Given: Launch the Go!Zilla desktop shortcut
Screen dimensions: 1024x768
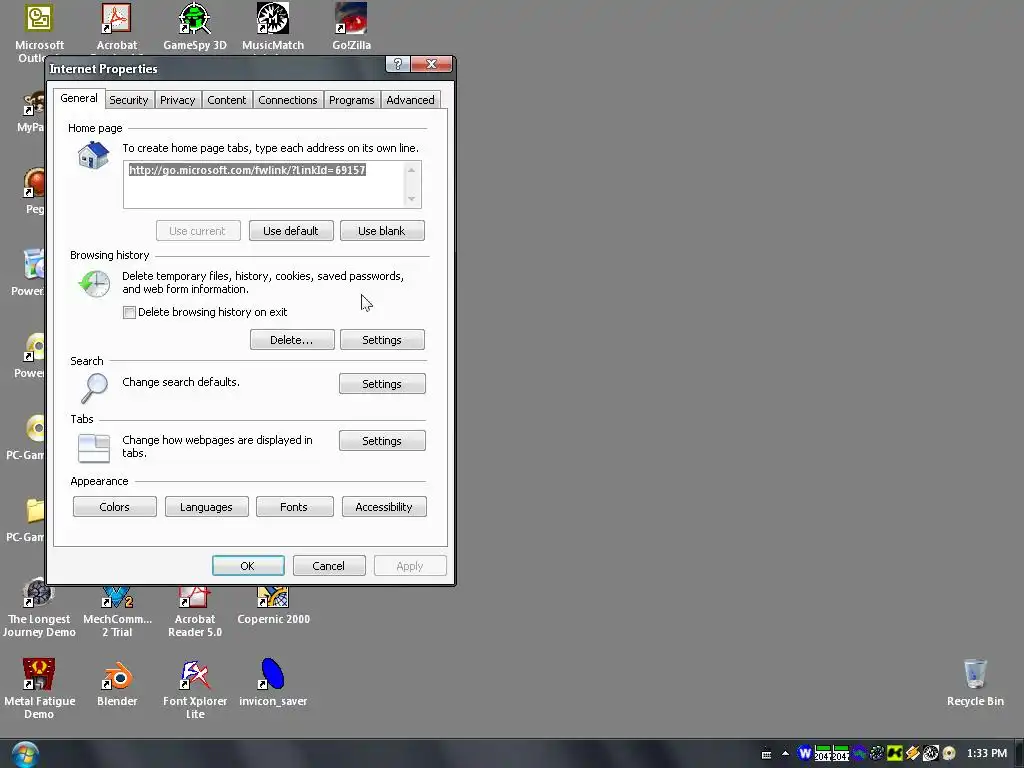Looking at the screenshot, I should point(351,27).
